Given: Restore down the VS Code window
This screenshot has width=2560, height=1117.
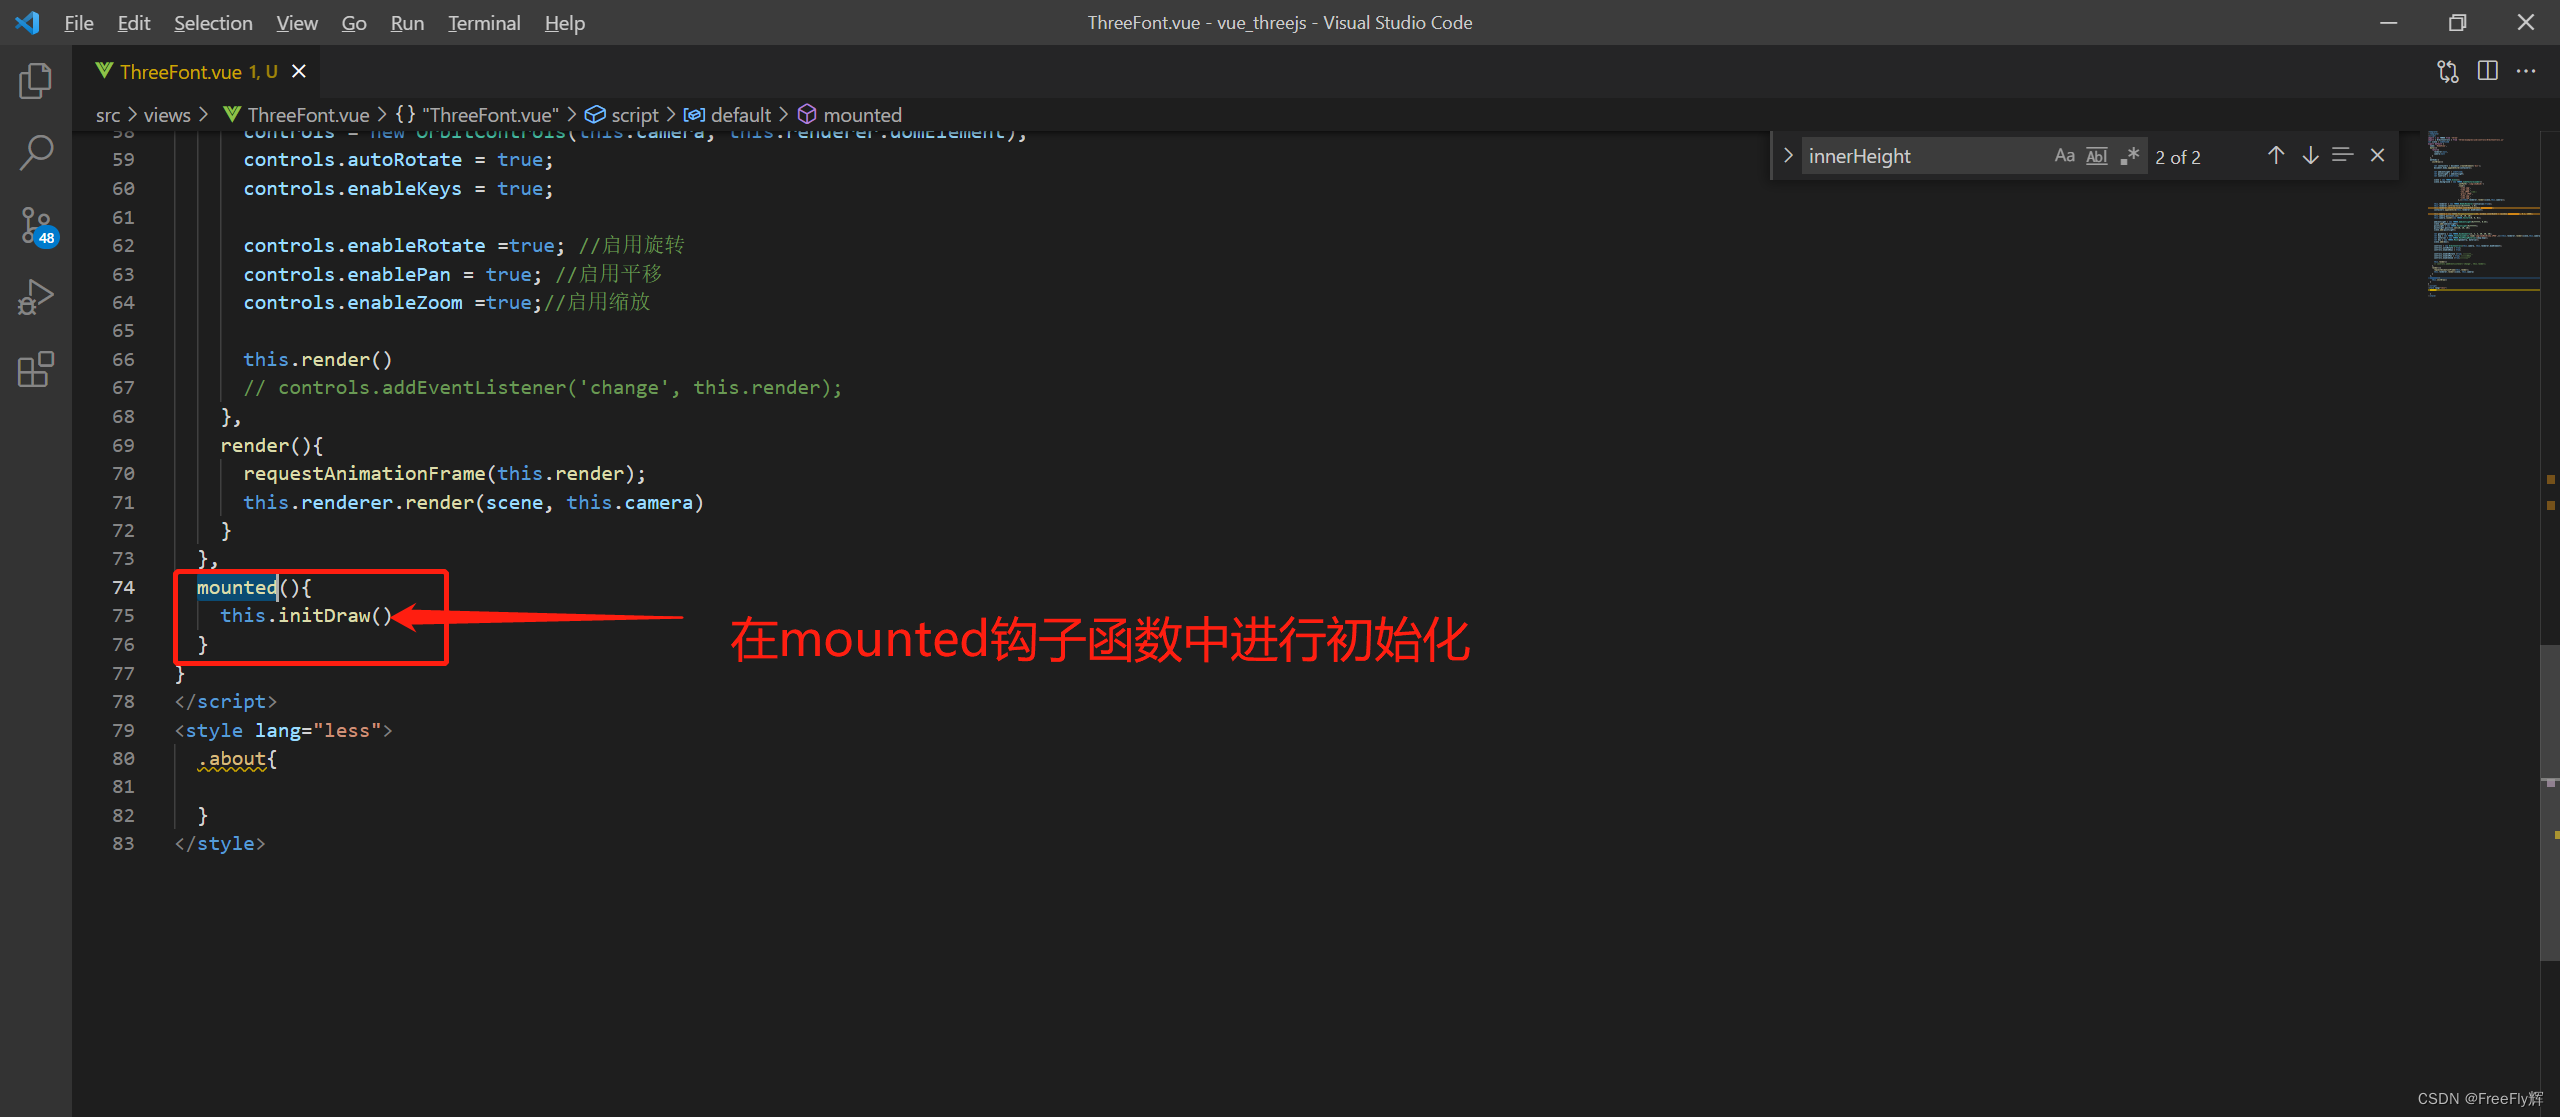Looking at the screenshot, I should [2457, 22].
